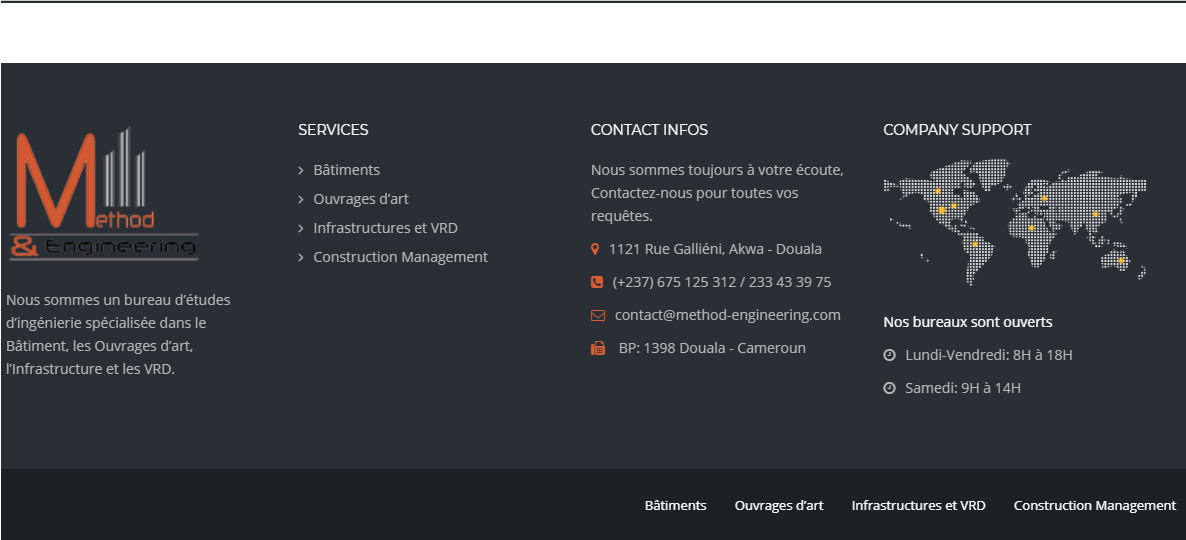Select Bâtiments in the bottom footer menu
This screenshot has width=1186, height=540.
675,505
